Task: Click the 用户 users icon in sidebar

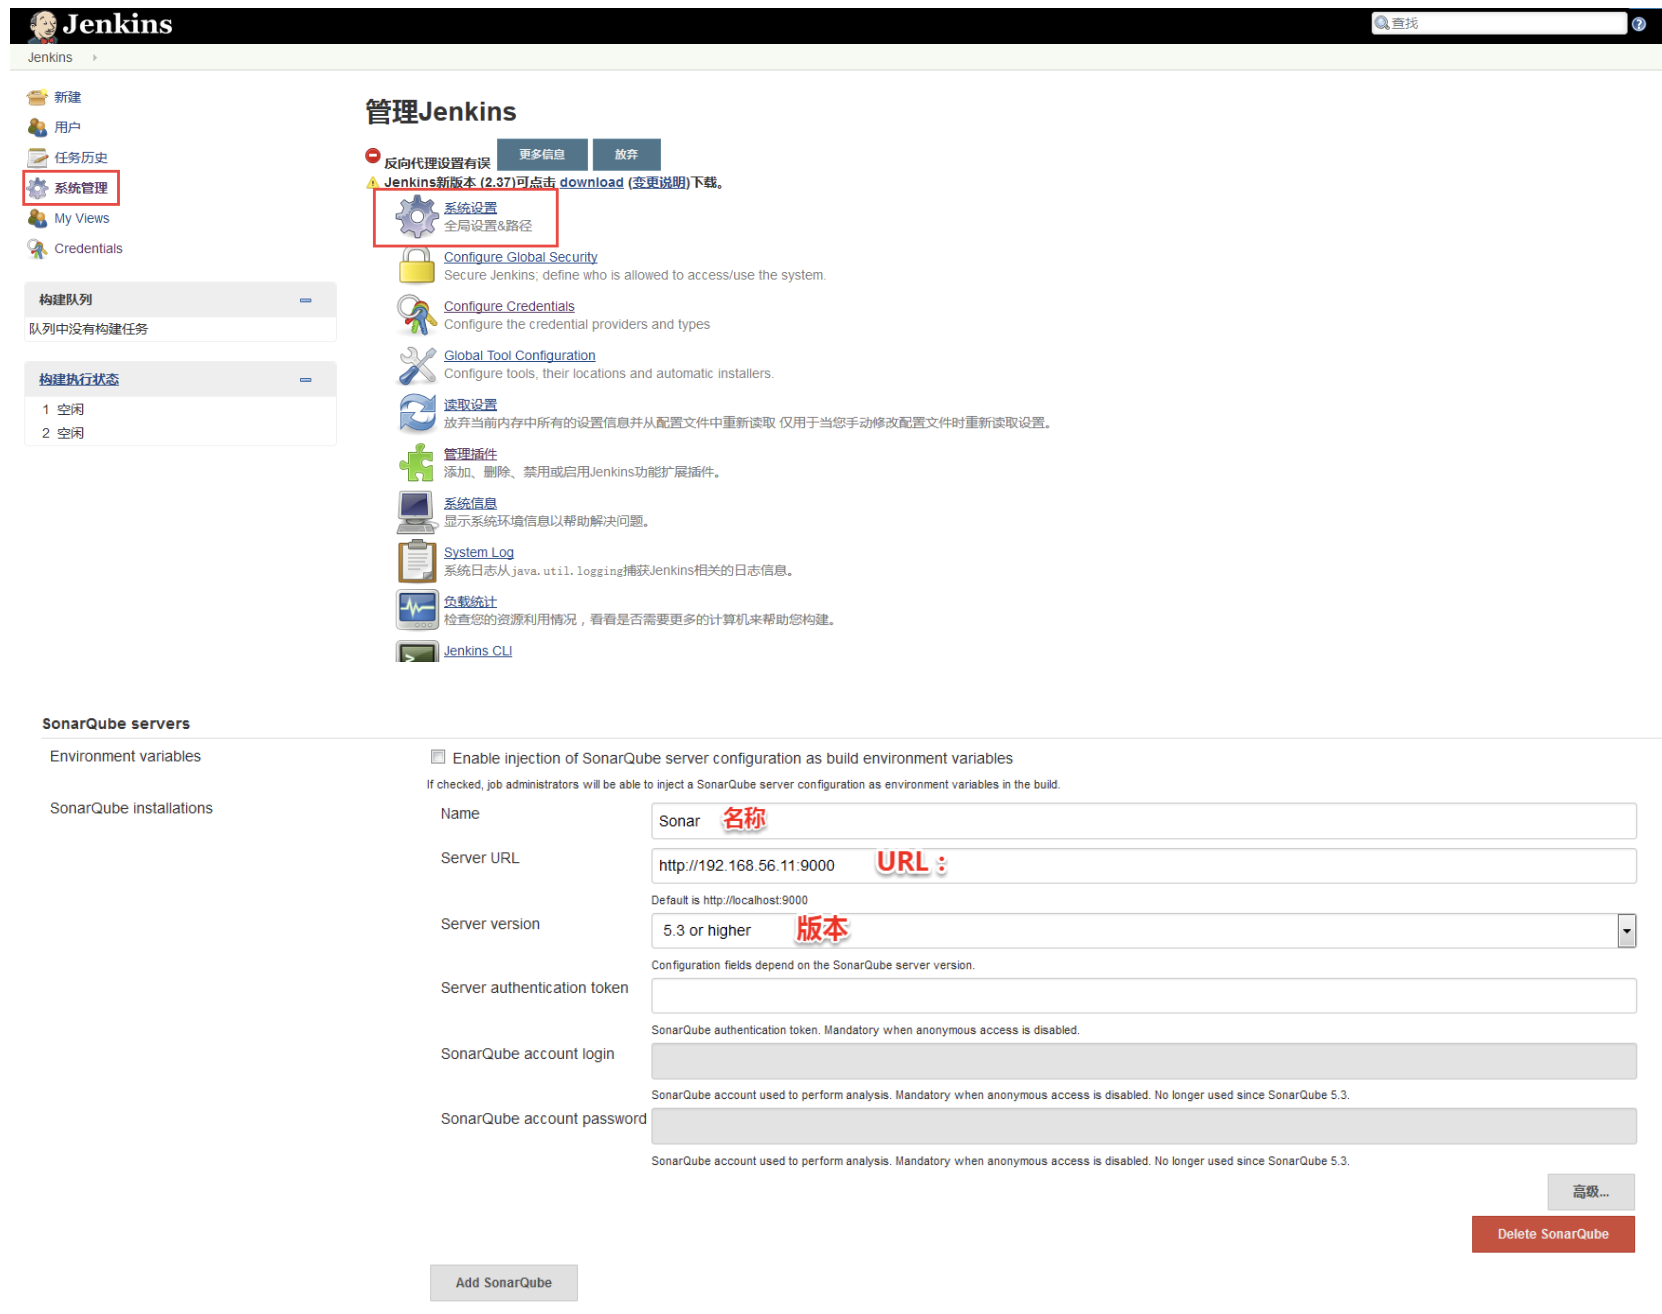Action: (37, 127)
